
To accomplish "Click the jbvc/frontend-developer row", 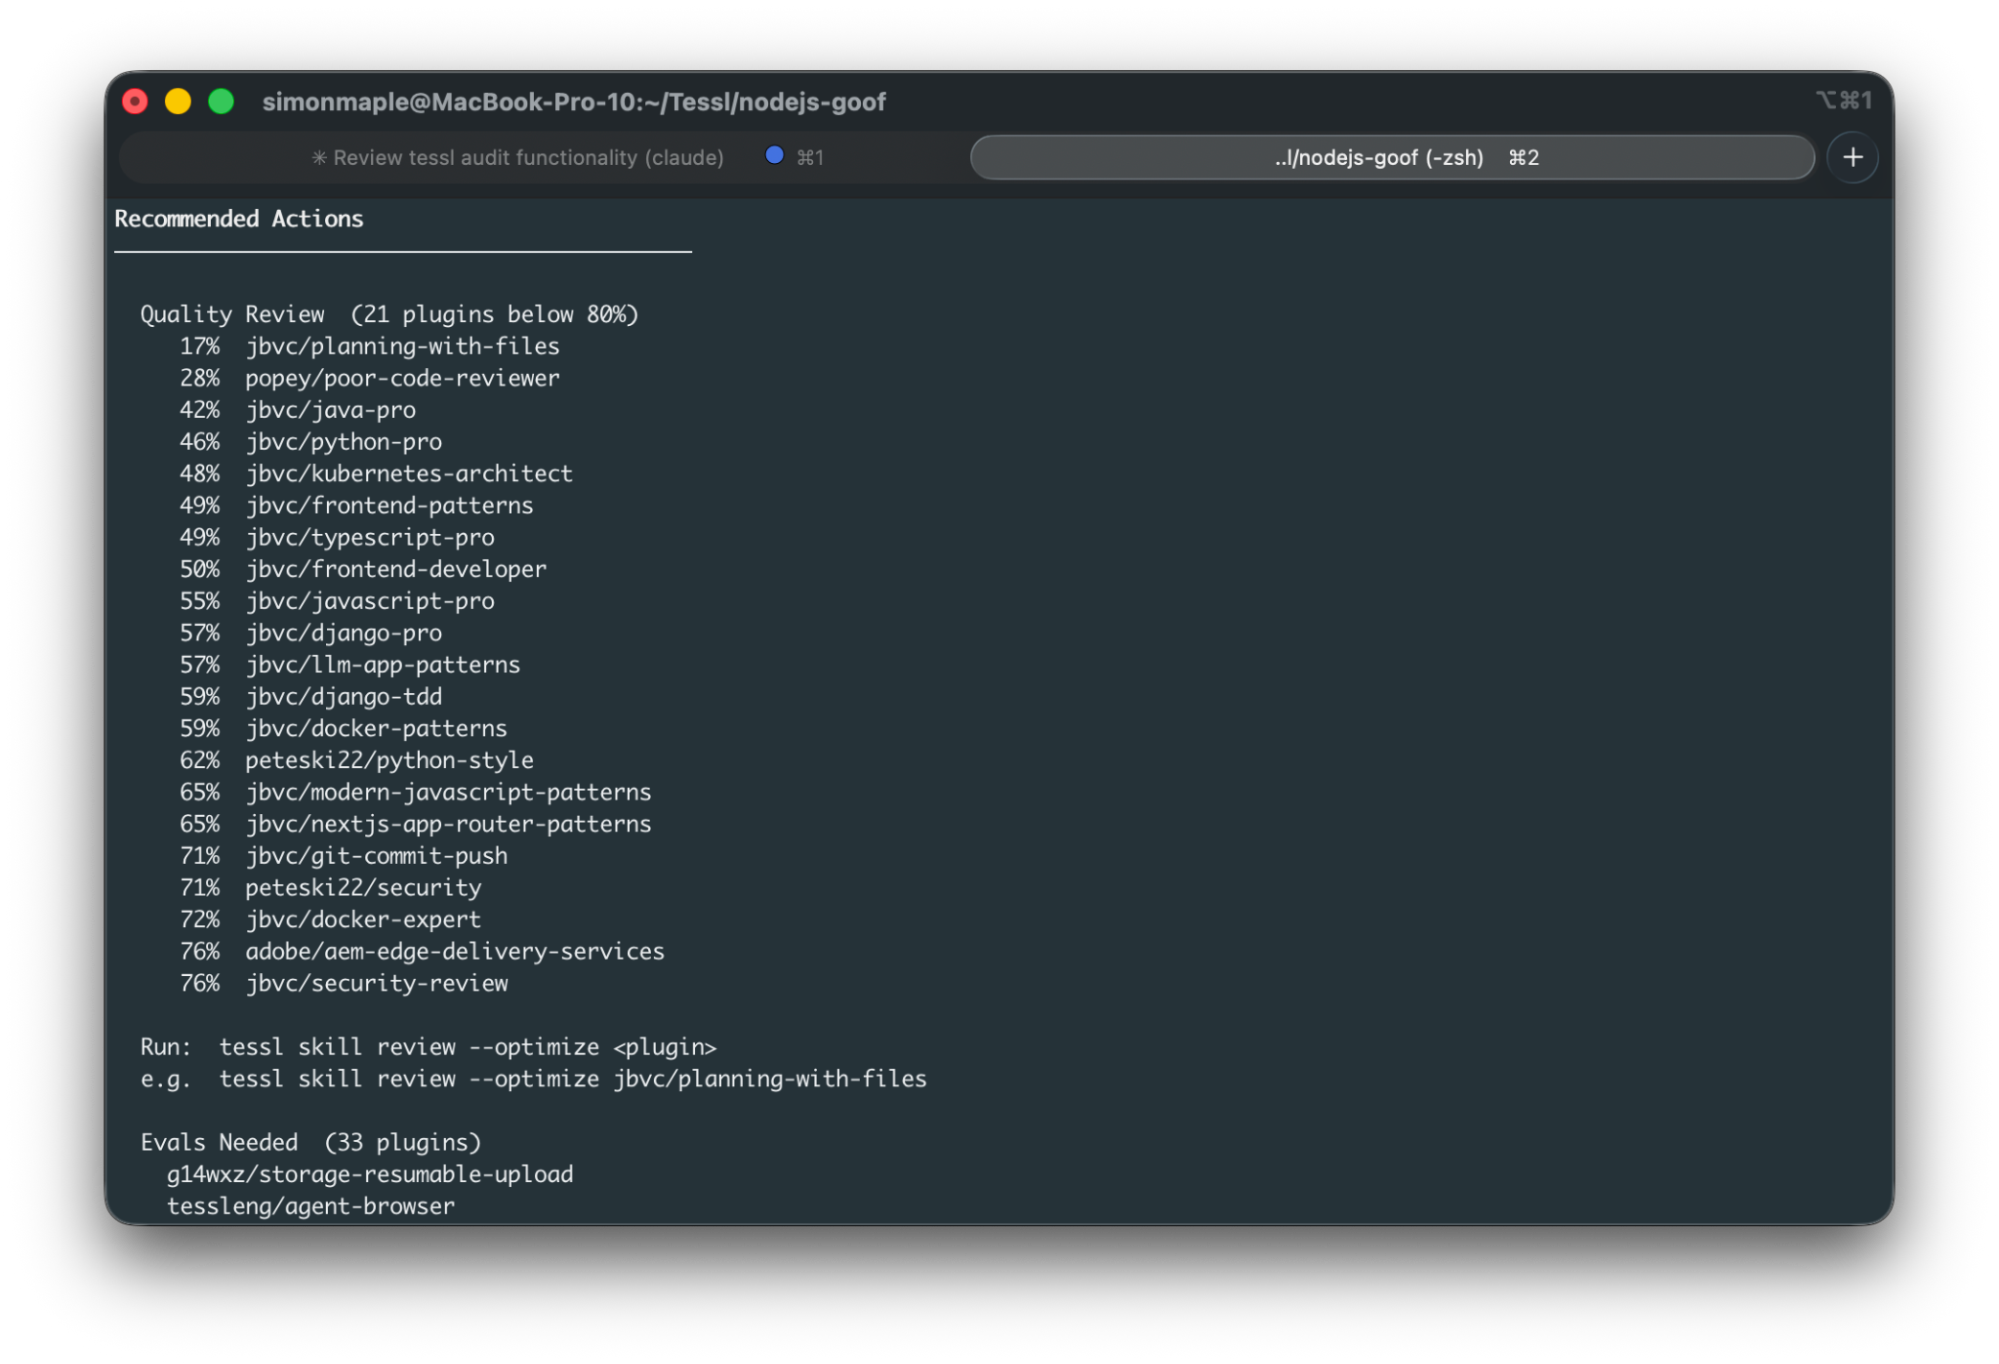I will pyautogui.click(x=363, y=569).
